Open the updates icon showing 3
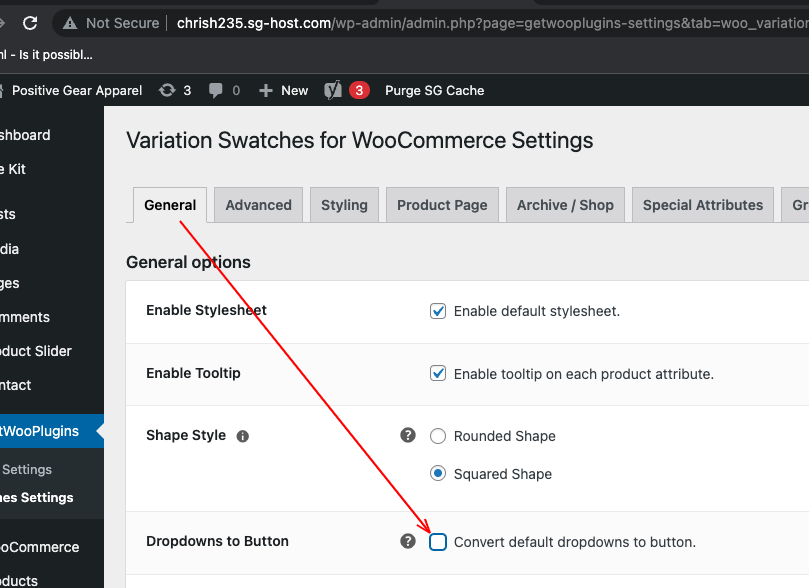This screenshot has height=588, width=809. click(167, 90)
